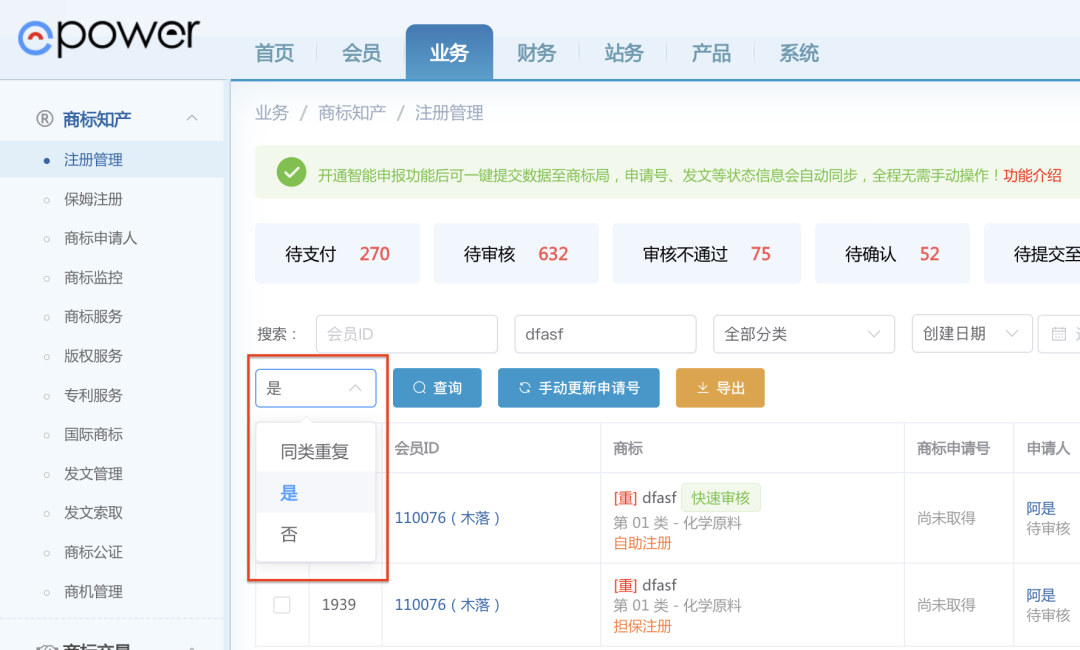This screenshot has width=1080, height=650.
Task: Open the 会员 top navigation tab
Action: [x=361, y=53]
